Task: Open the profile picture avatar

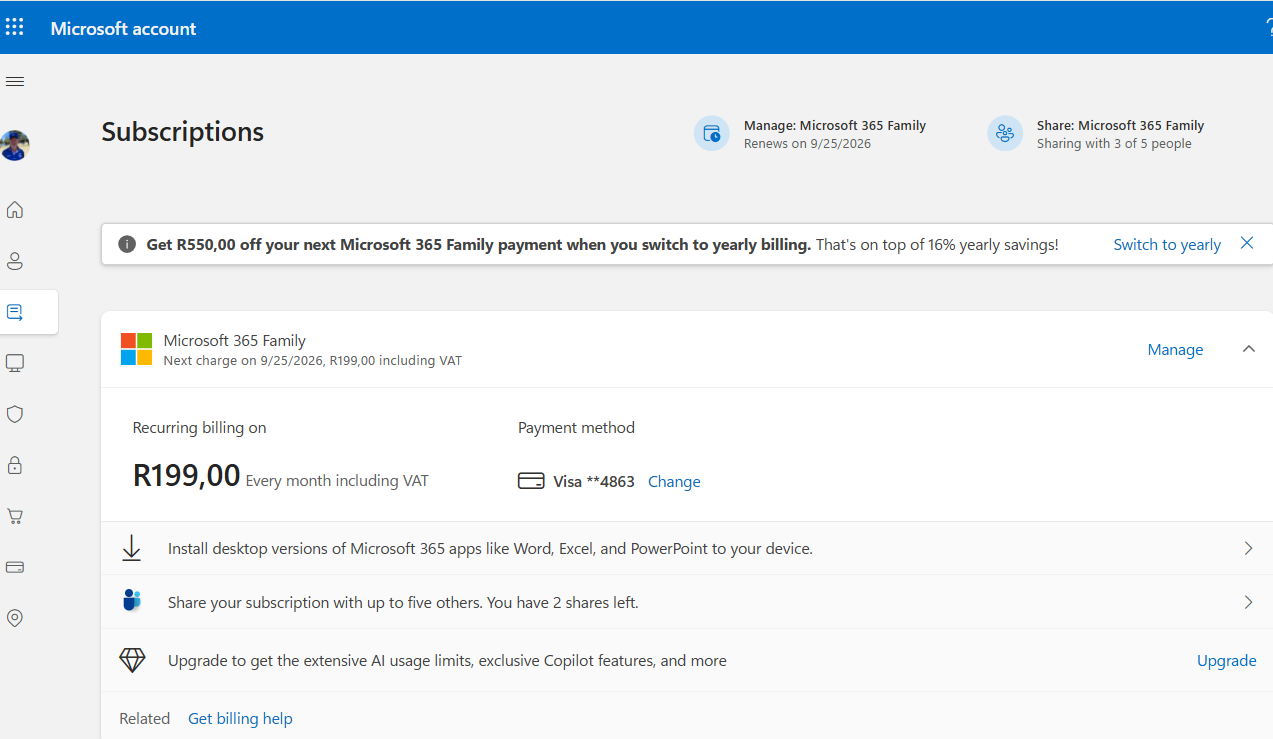Action: click(15, 146)
